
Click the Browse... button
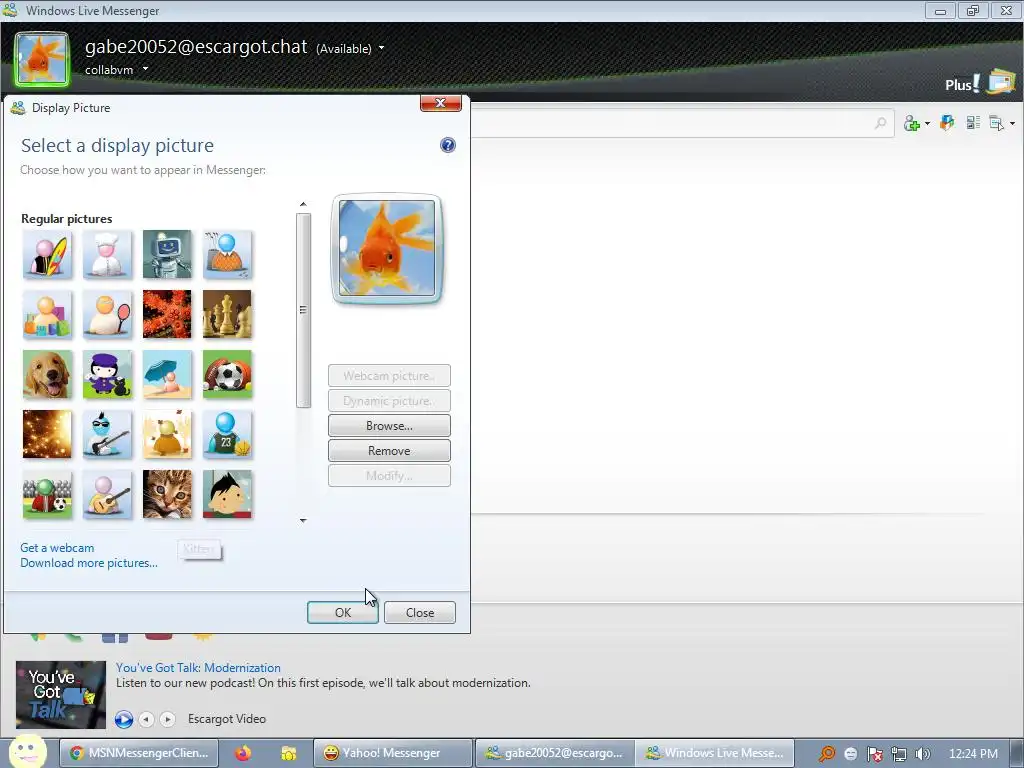389,426
